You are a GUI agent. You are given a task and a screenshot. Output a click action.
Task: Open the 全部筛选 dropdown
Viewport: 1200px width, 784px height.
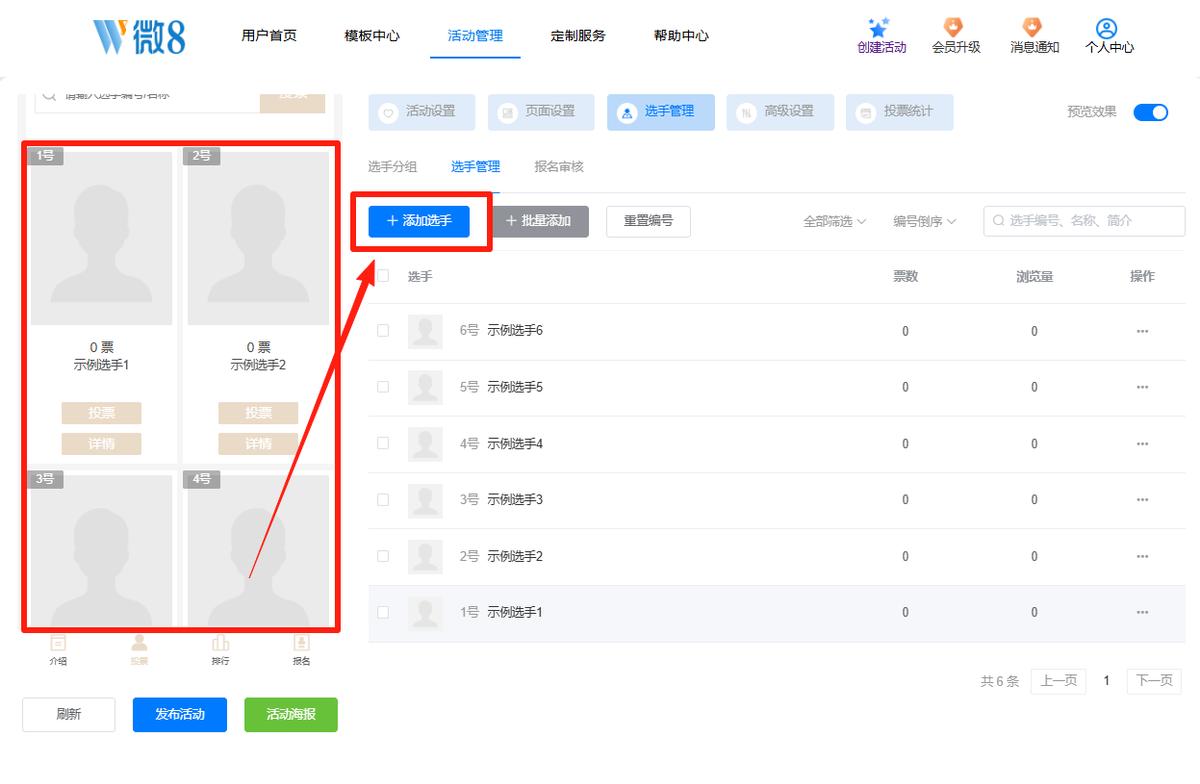pos(835,222)
